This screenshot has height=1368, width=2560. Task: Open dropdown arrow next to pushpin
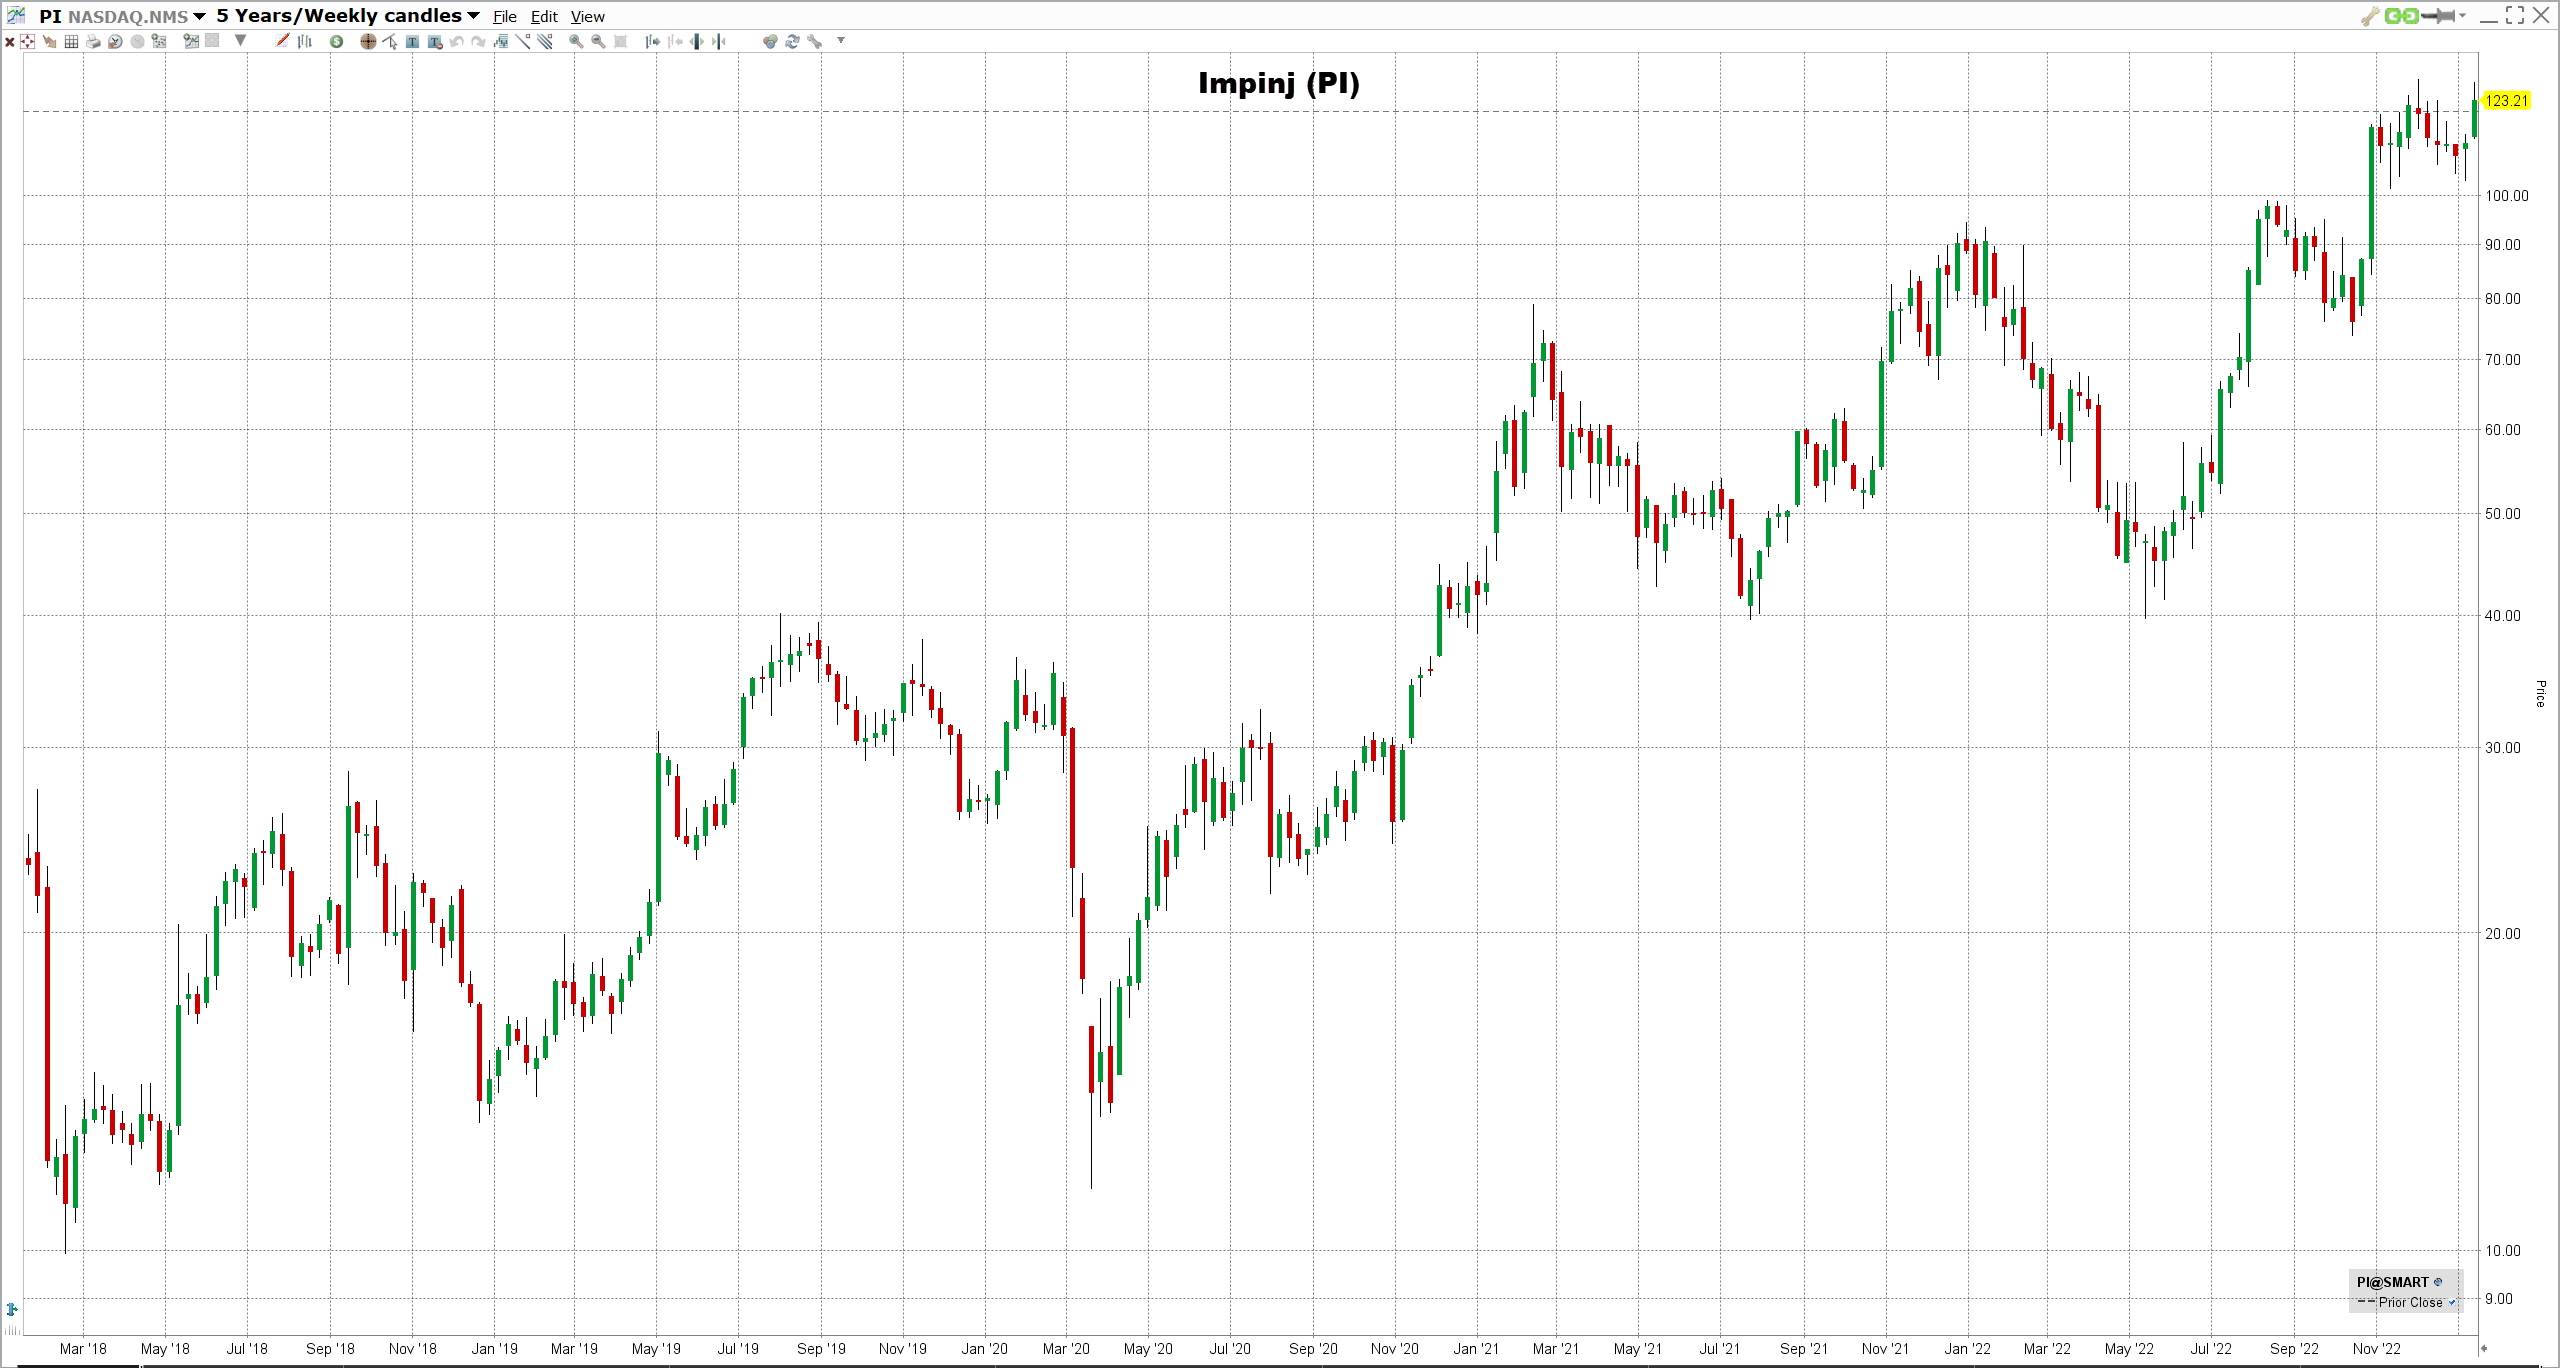point(2462,15)
